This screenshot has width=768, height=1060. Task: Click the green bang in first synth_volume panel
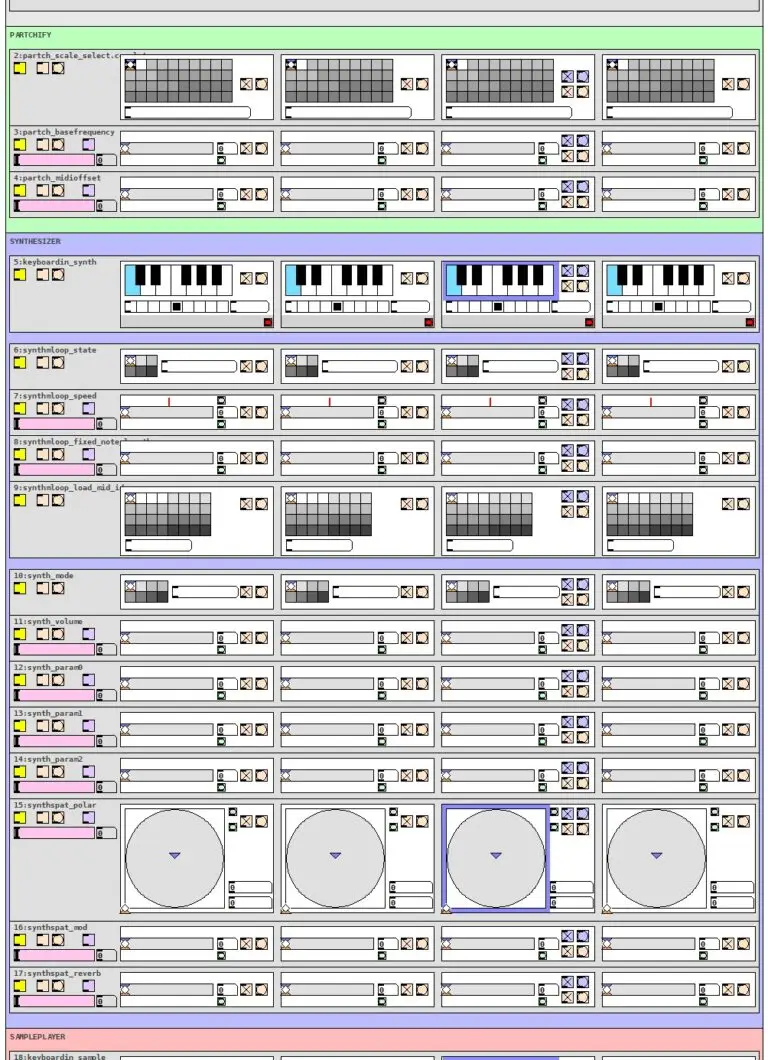click(221, 650)
